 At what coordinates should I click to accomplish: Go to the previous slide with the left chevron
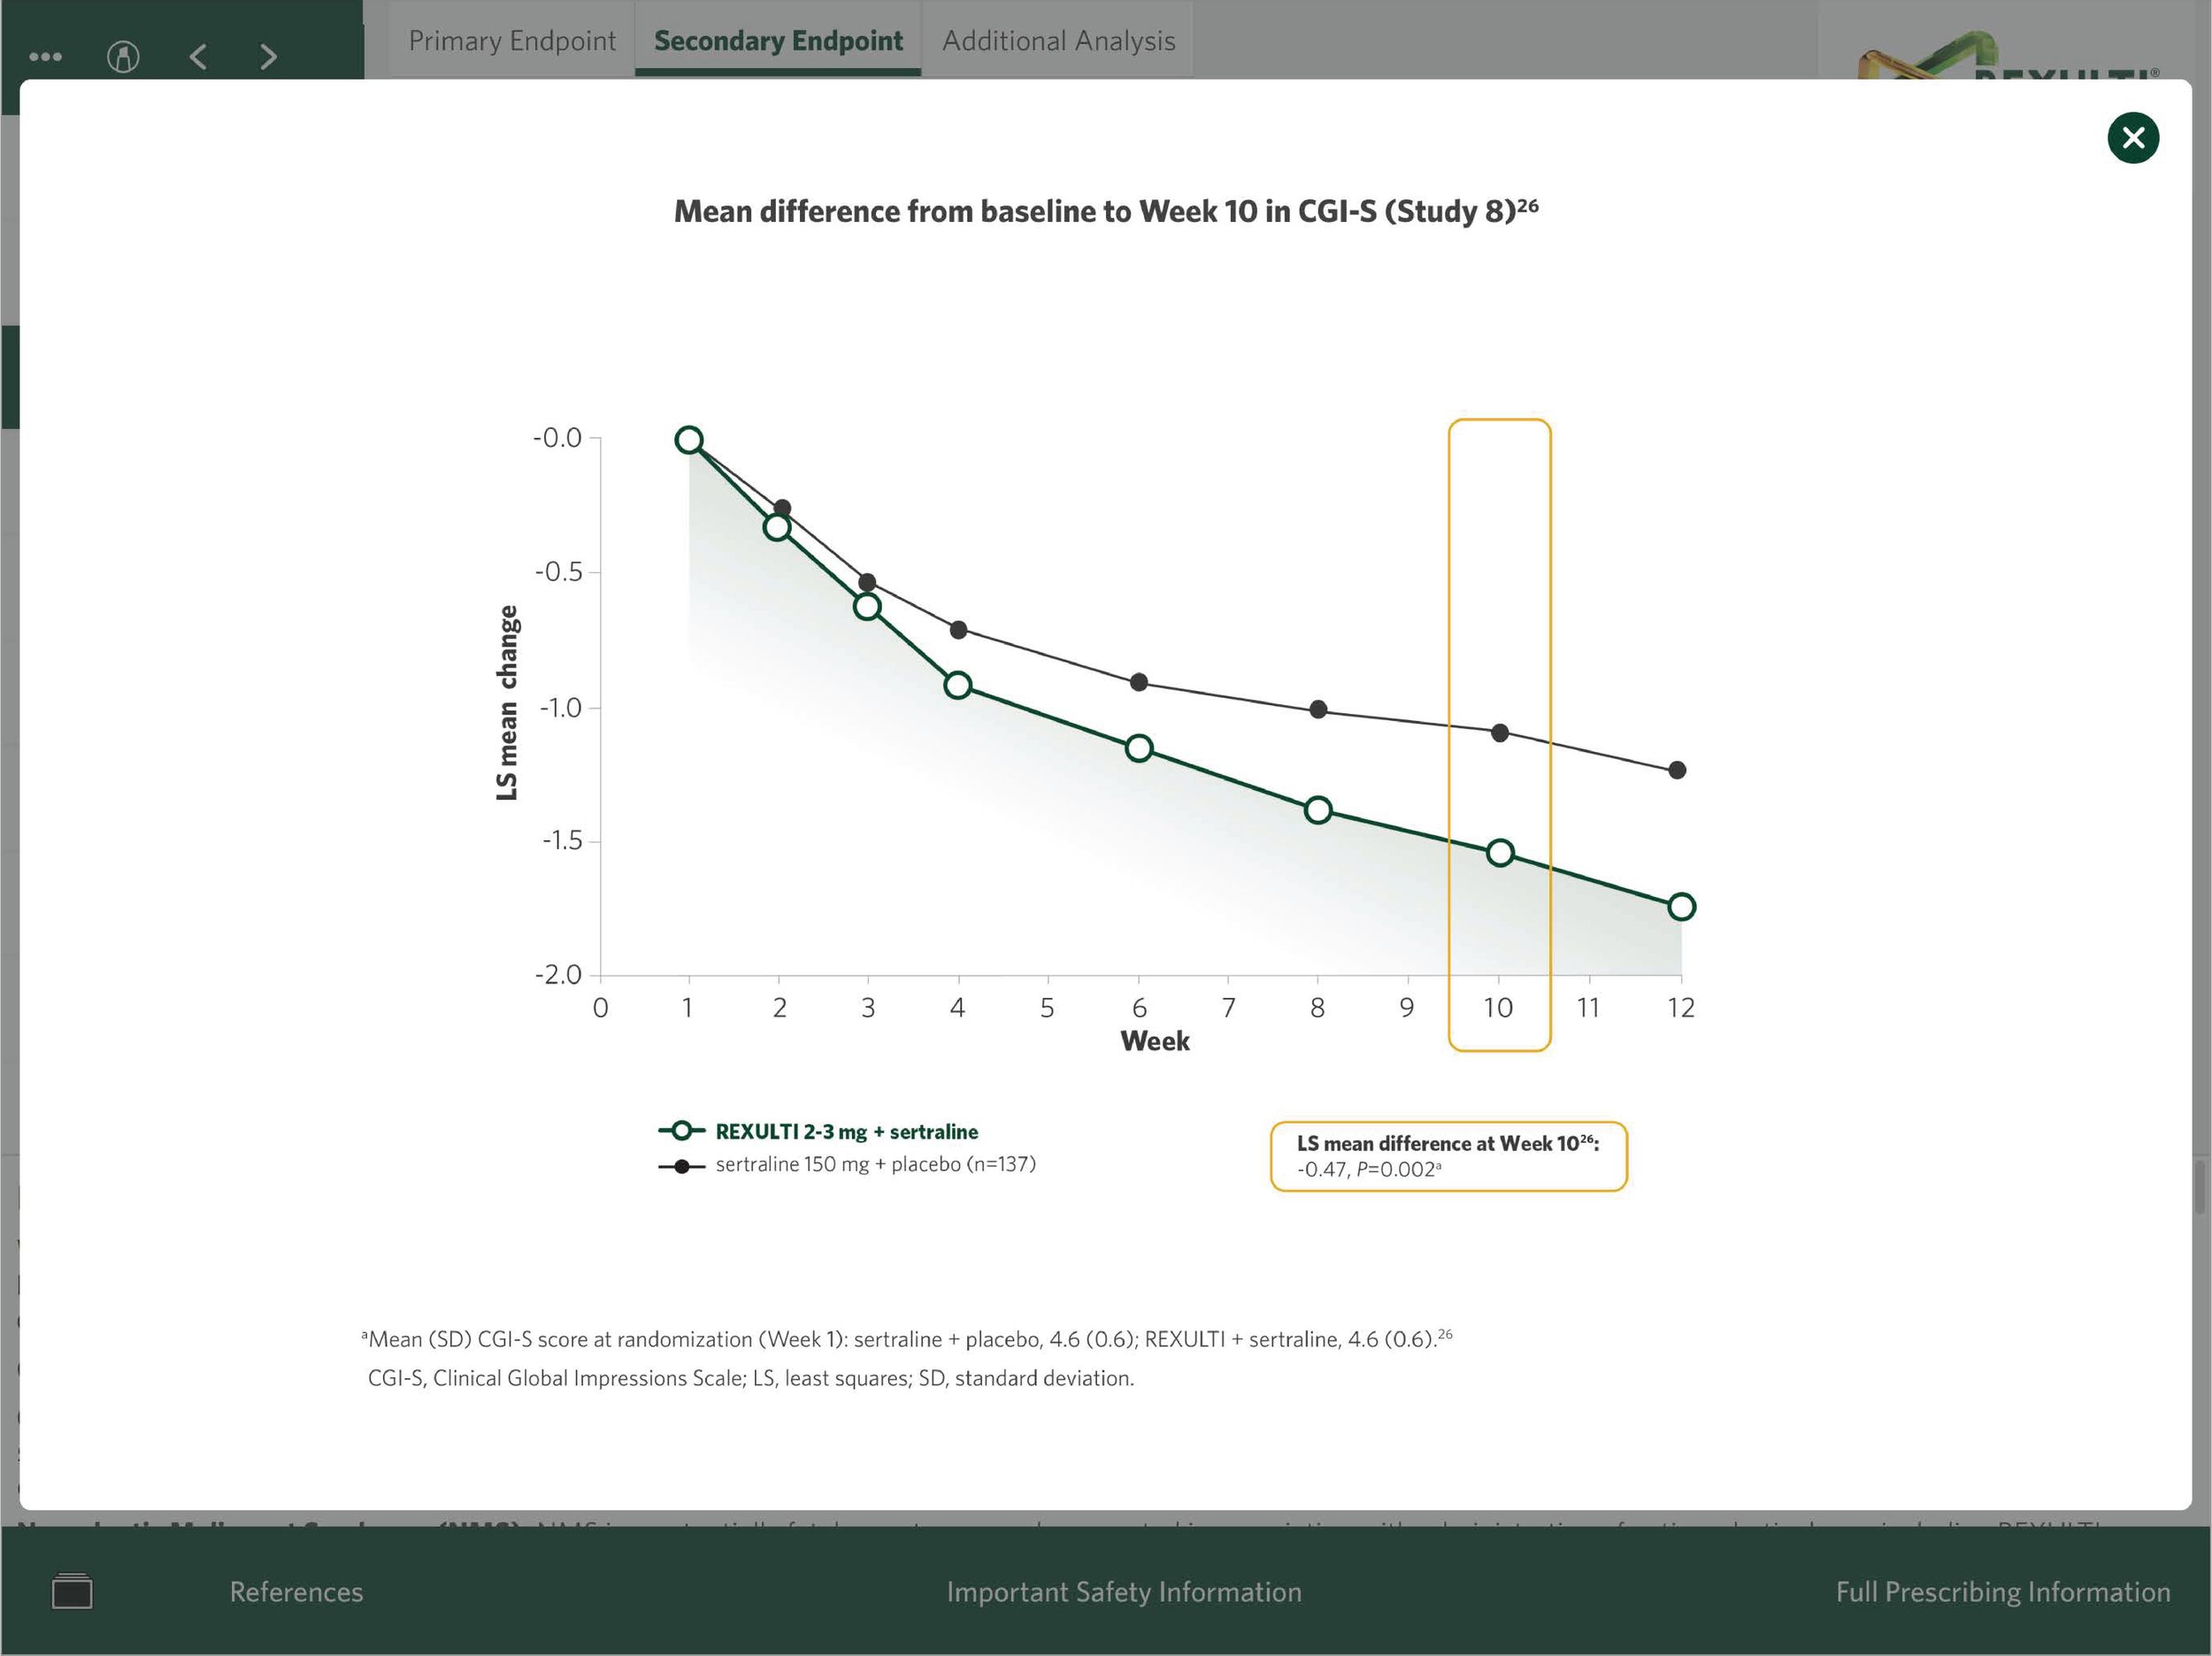[198, 57]
